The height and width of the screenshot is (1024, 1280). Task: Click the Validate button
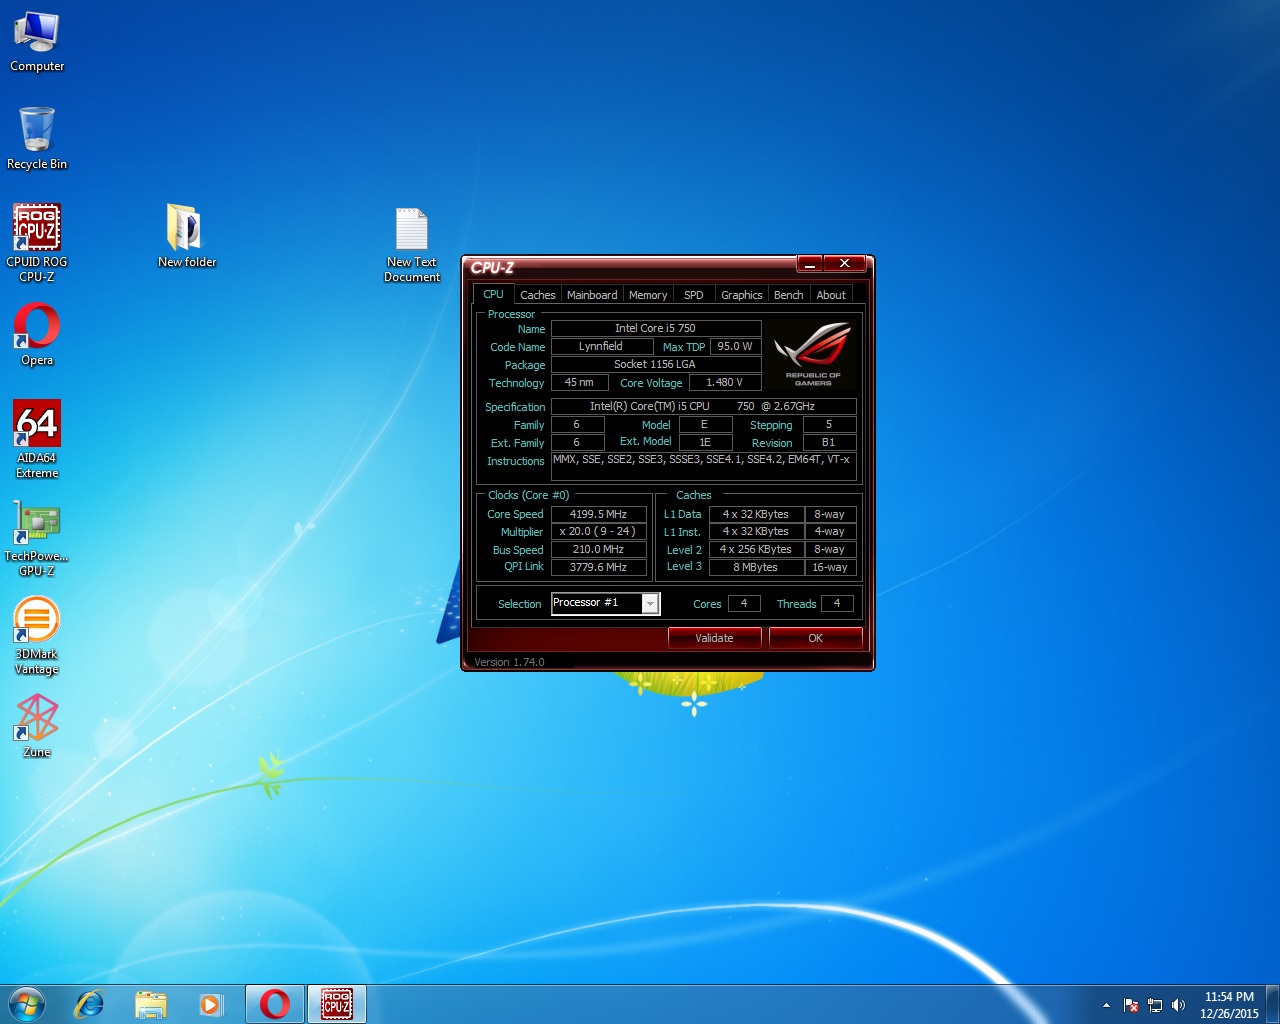coord(714,638)
